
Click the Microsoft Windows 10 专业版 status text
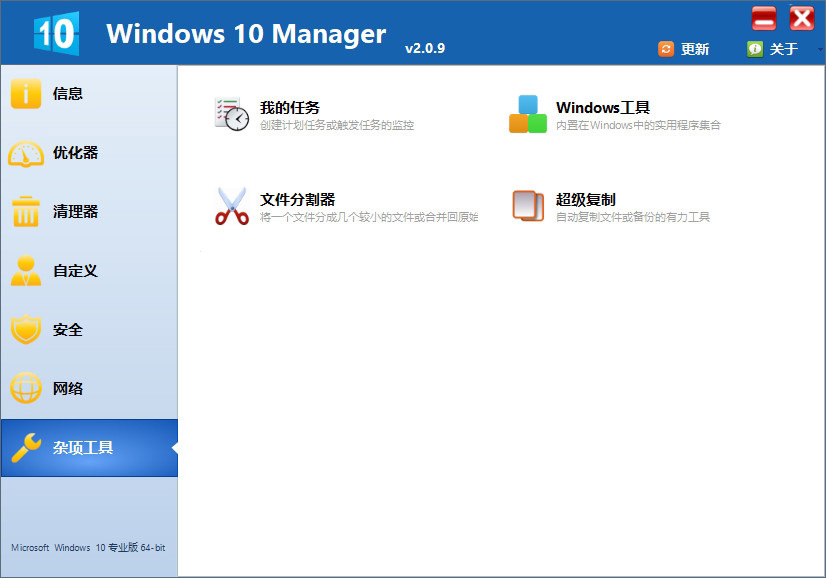pos(88,548)
